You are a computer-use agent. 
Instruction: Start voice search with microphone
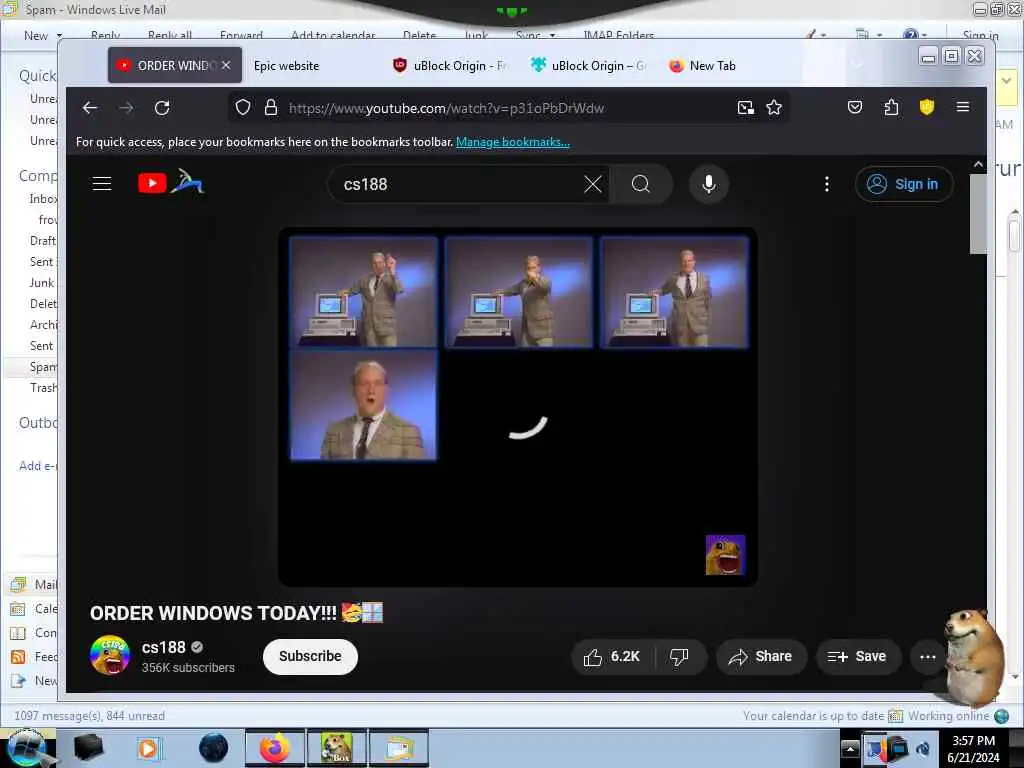point(709,184)
